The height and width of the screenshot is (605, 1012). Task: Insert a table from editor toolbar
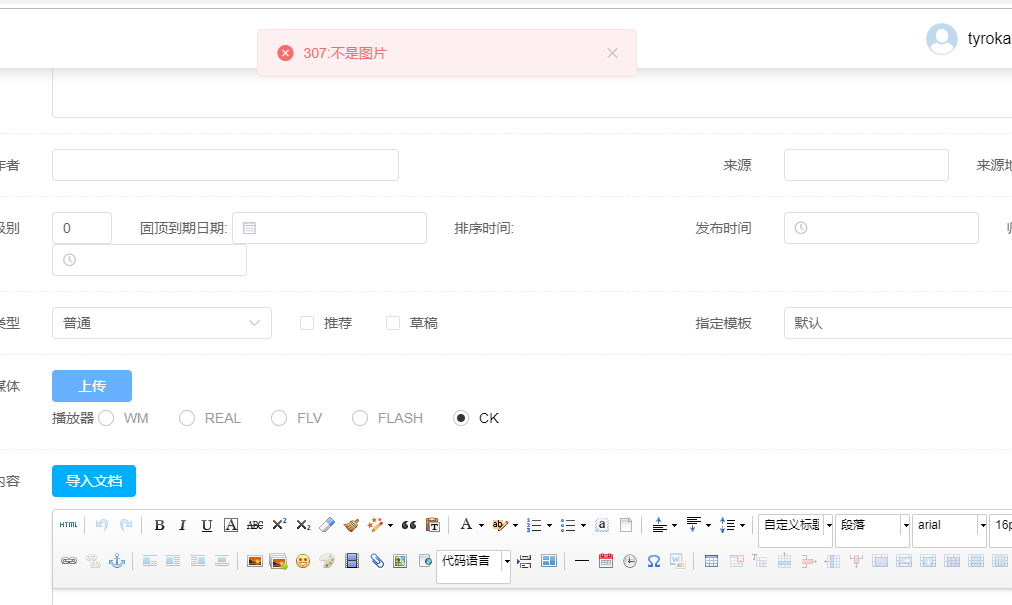711,561
